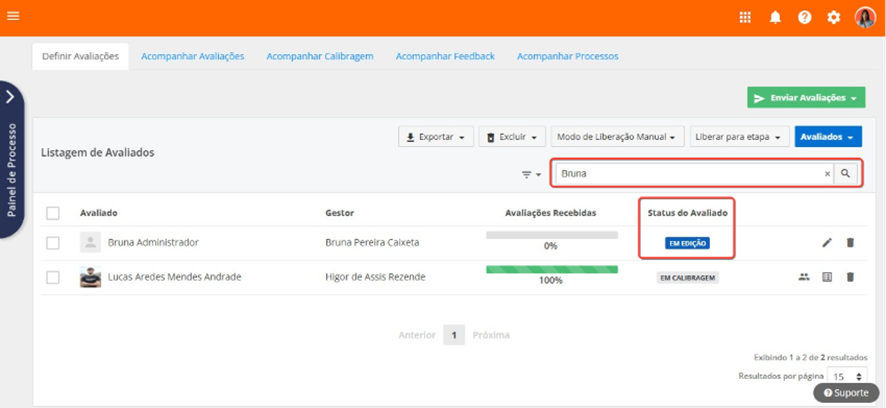This screenshot has height=408, width=886.
Task: Click the search magnifier icon
Action: click(x=846, y=174)
